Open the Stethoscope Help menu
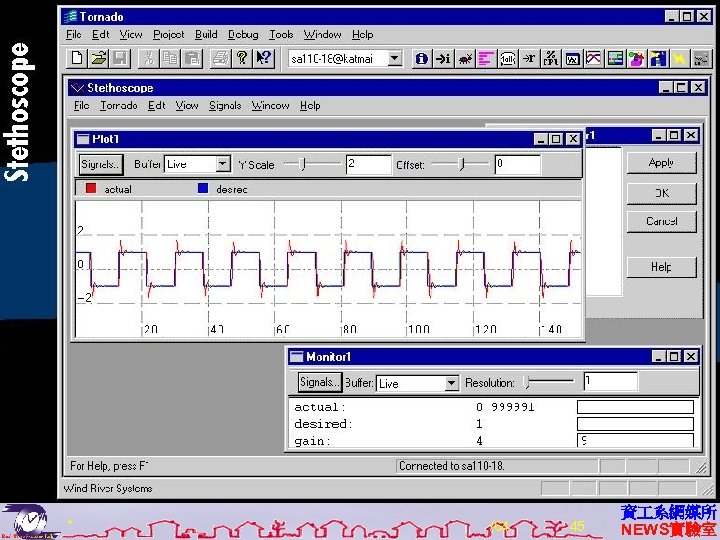 310,106
